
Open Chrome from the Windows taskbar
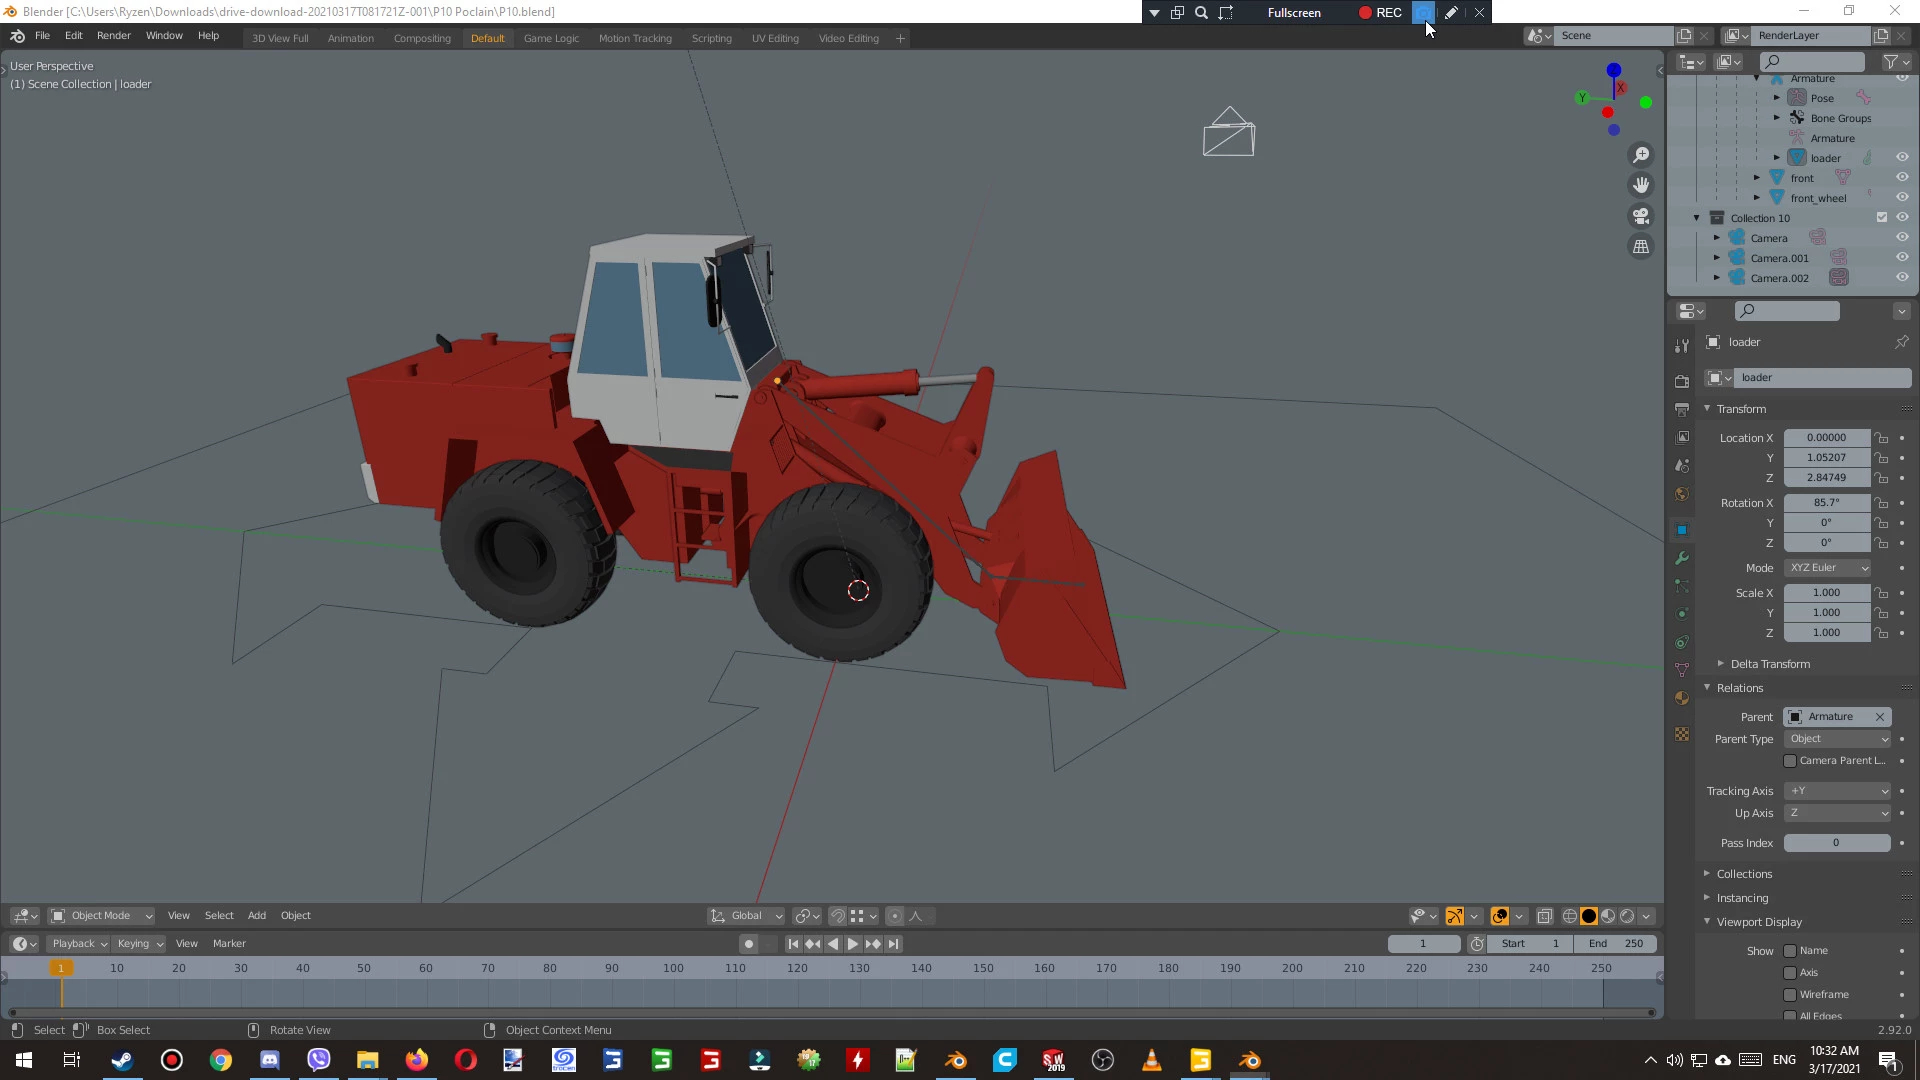(221, 1060)
